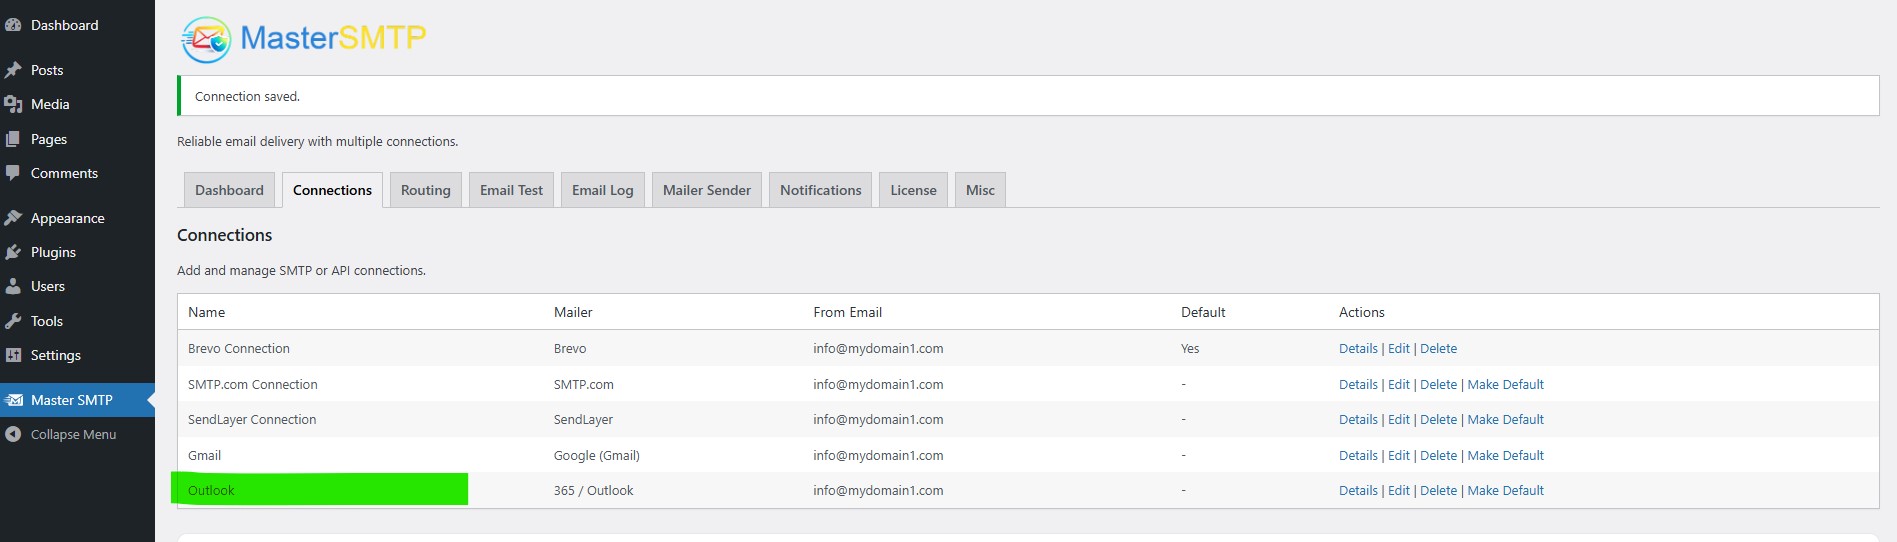This screenshot has width=1897, height=542.
Task: Open the Notifications tab
Action: tap(820, 190)
